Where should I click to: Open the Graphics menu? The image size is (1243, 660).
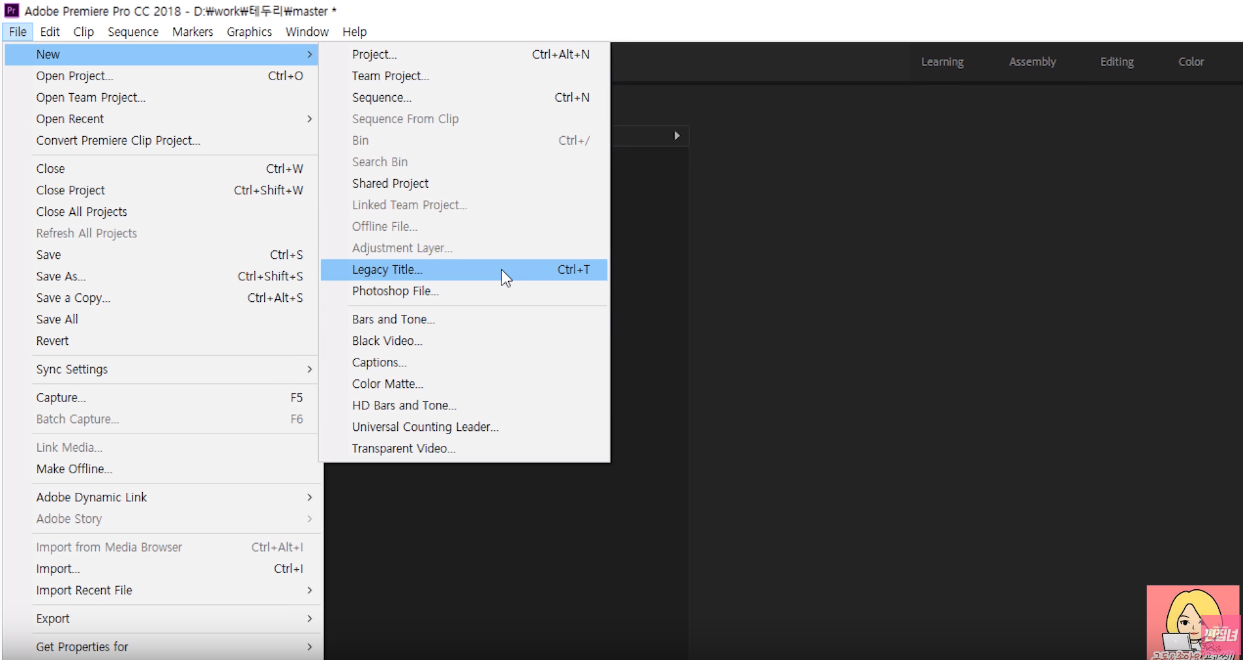pyautogui.click(x=249, y=32)
